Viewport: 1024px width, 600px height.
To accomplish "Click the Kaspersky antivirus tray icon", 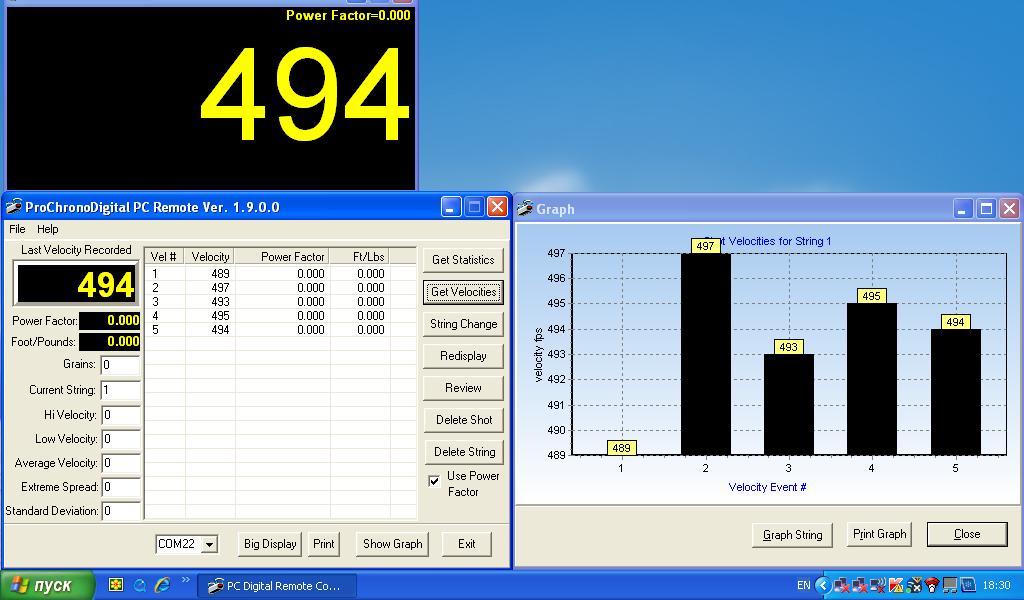I will [x=896, y=585].
